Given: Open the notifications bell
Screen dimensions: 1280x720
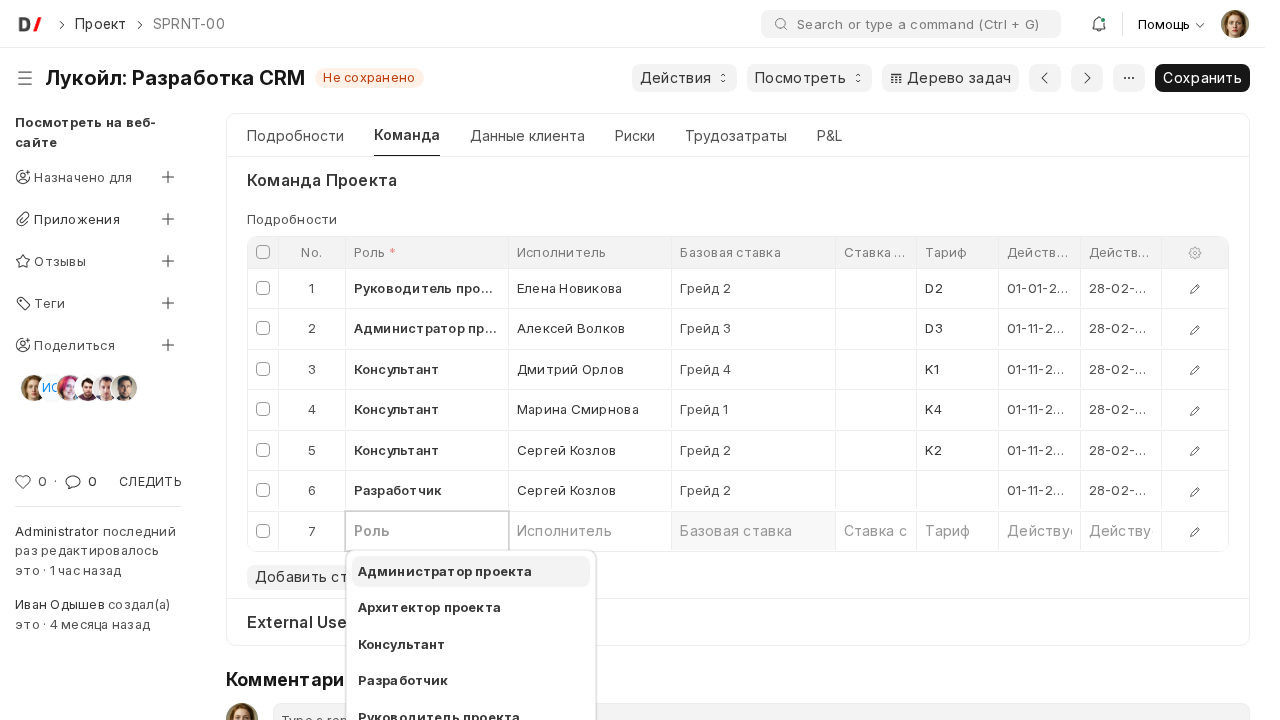Looking at the screenshot, I should (1099, 24).
